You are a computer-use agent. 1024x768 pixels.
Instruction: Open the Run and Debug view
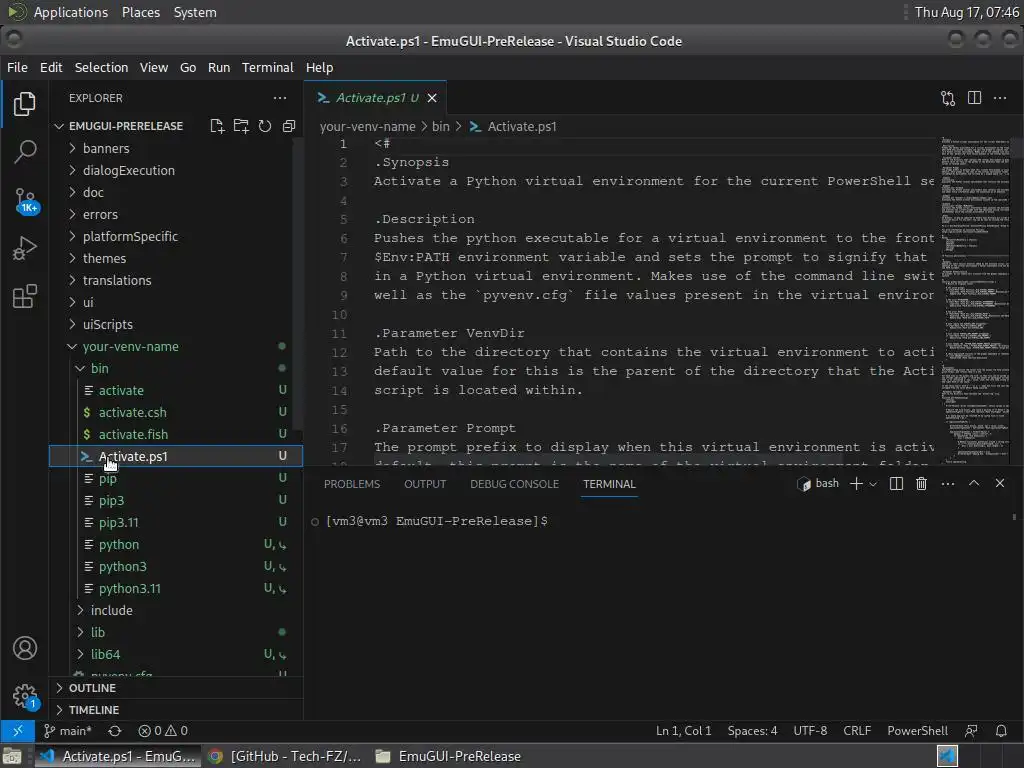coord(25,248)
